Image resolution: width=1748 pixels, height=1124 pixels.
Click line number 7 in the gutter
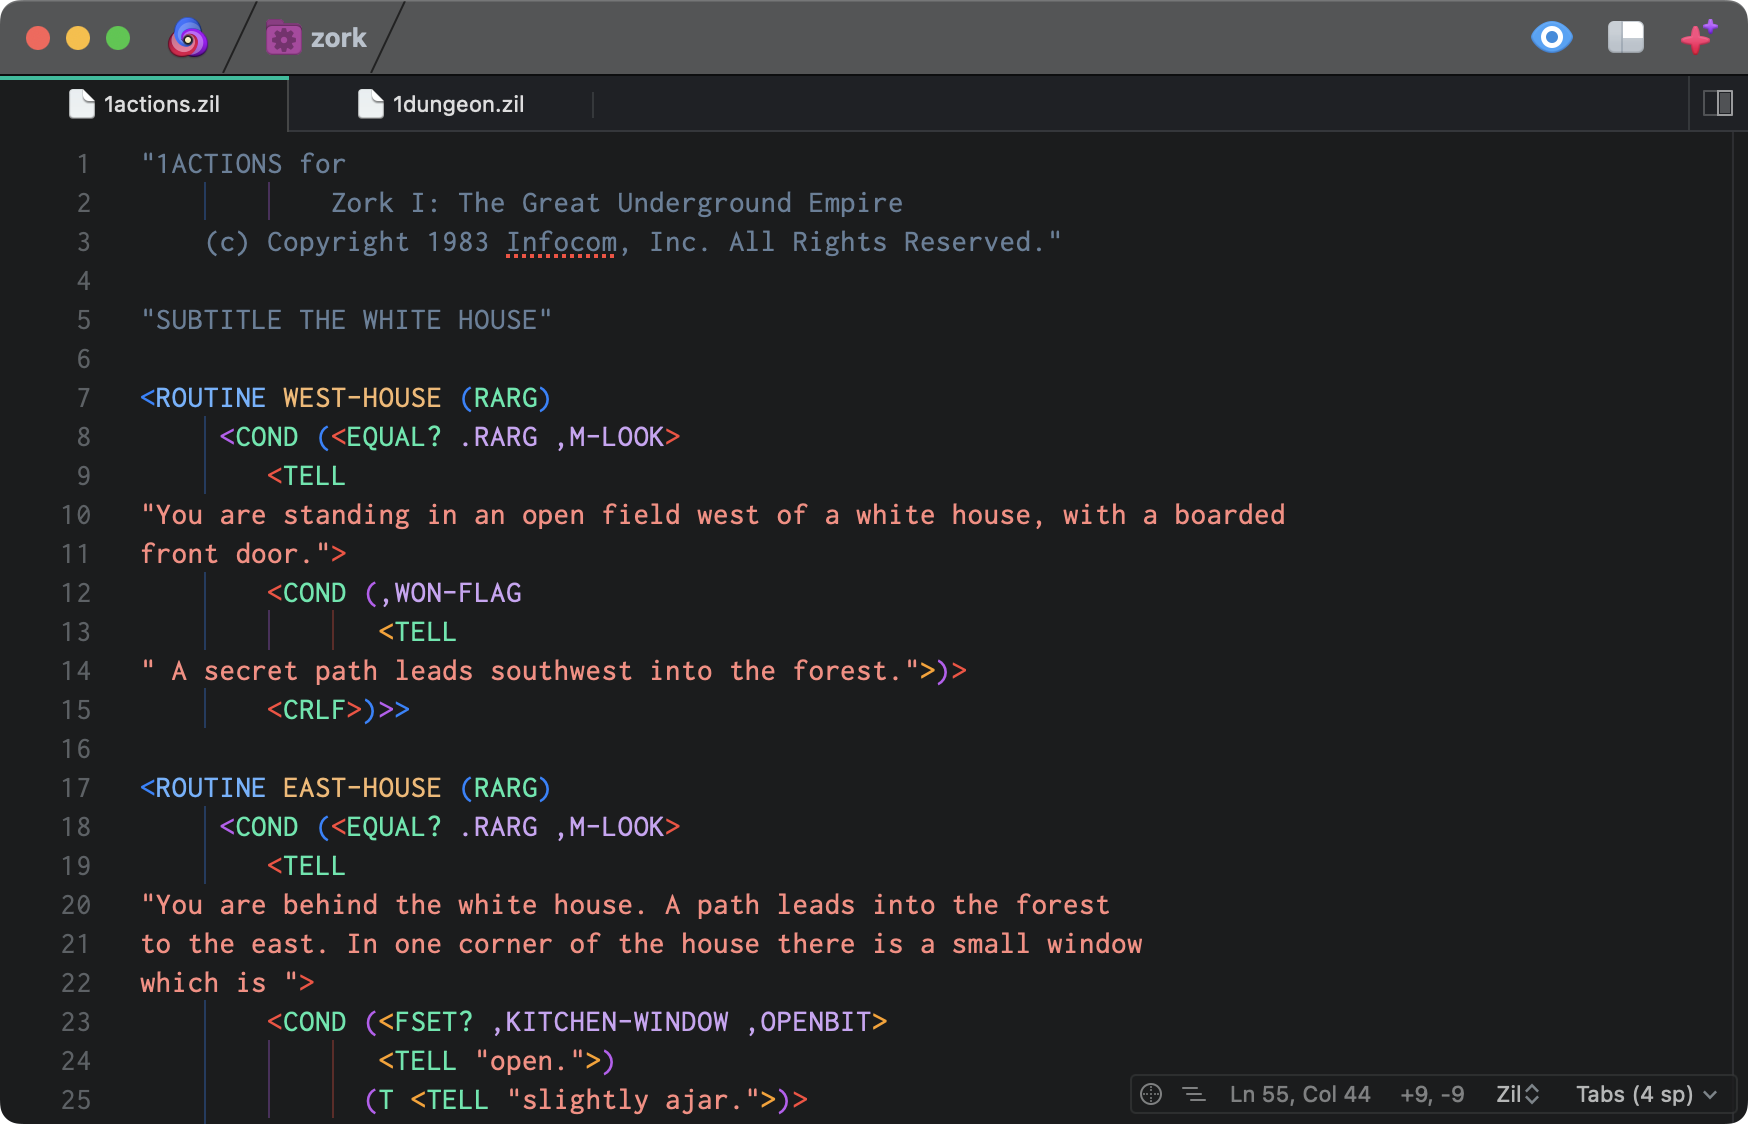click(x=84, y=398)
